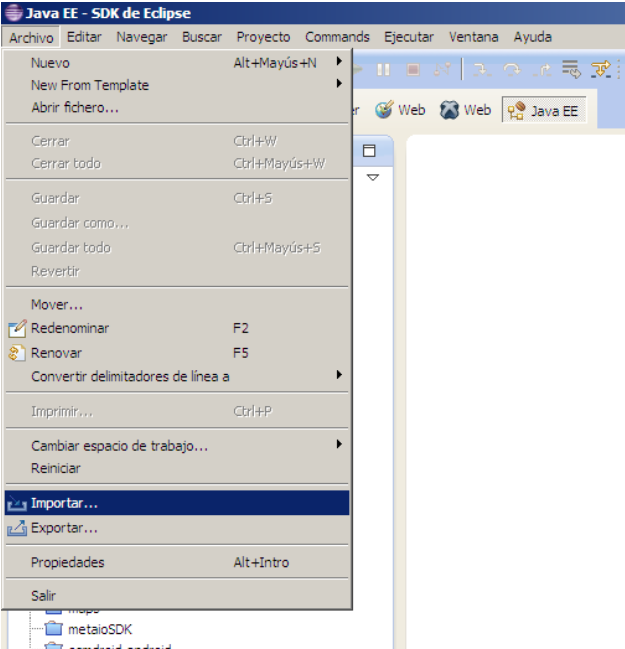The height and width of the screenshot is (649, 625).
Task: Switch to Web perspective with globe icon
Action: 400,110
